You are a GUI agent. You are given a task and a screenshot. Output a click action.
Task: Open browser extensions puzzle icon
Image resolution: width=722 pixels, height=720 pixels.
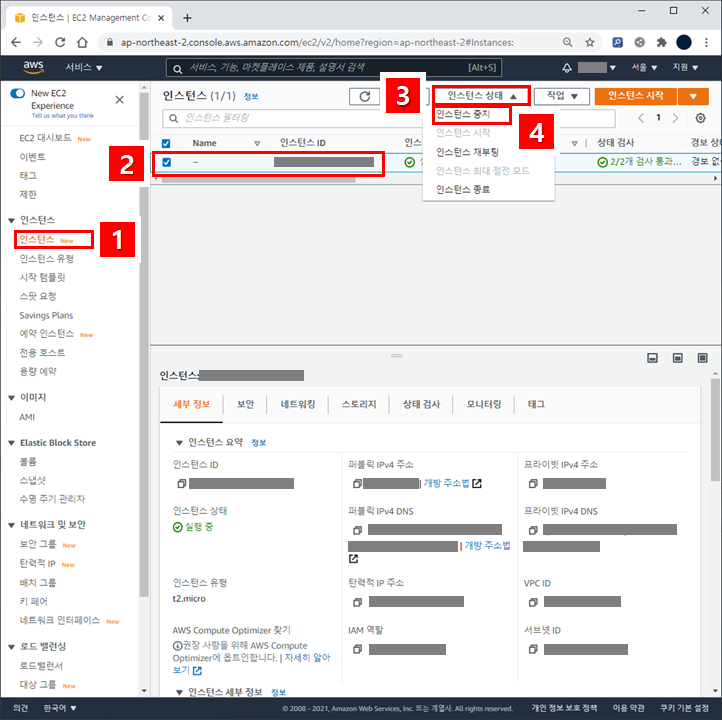coord(662,42)
